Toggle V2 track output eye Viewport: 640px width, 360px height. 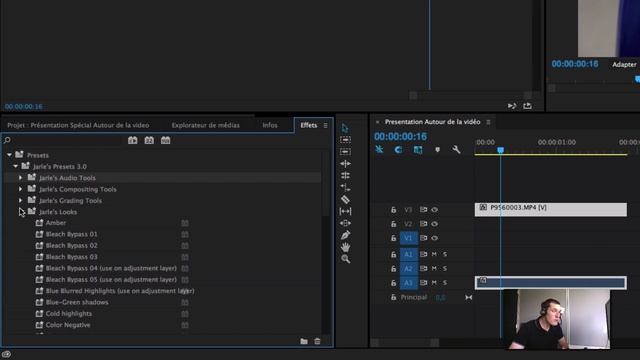[435, 224]
